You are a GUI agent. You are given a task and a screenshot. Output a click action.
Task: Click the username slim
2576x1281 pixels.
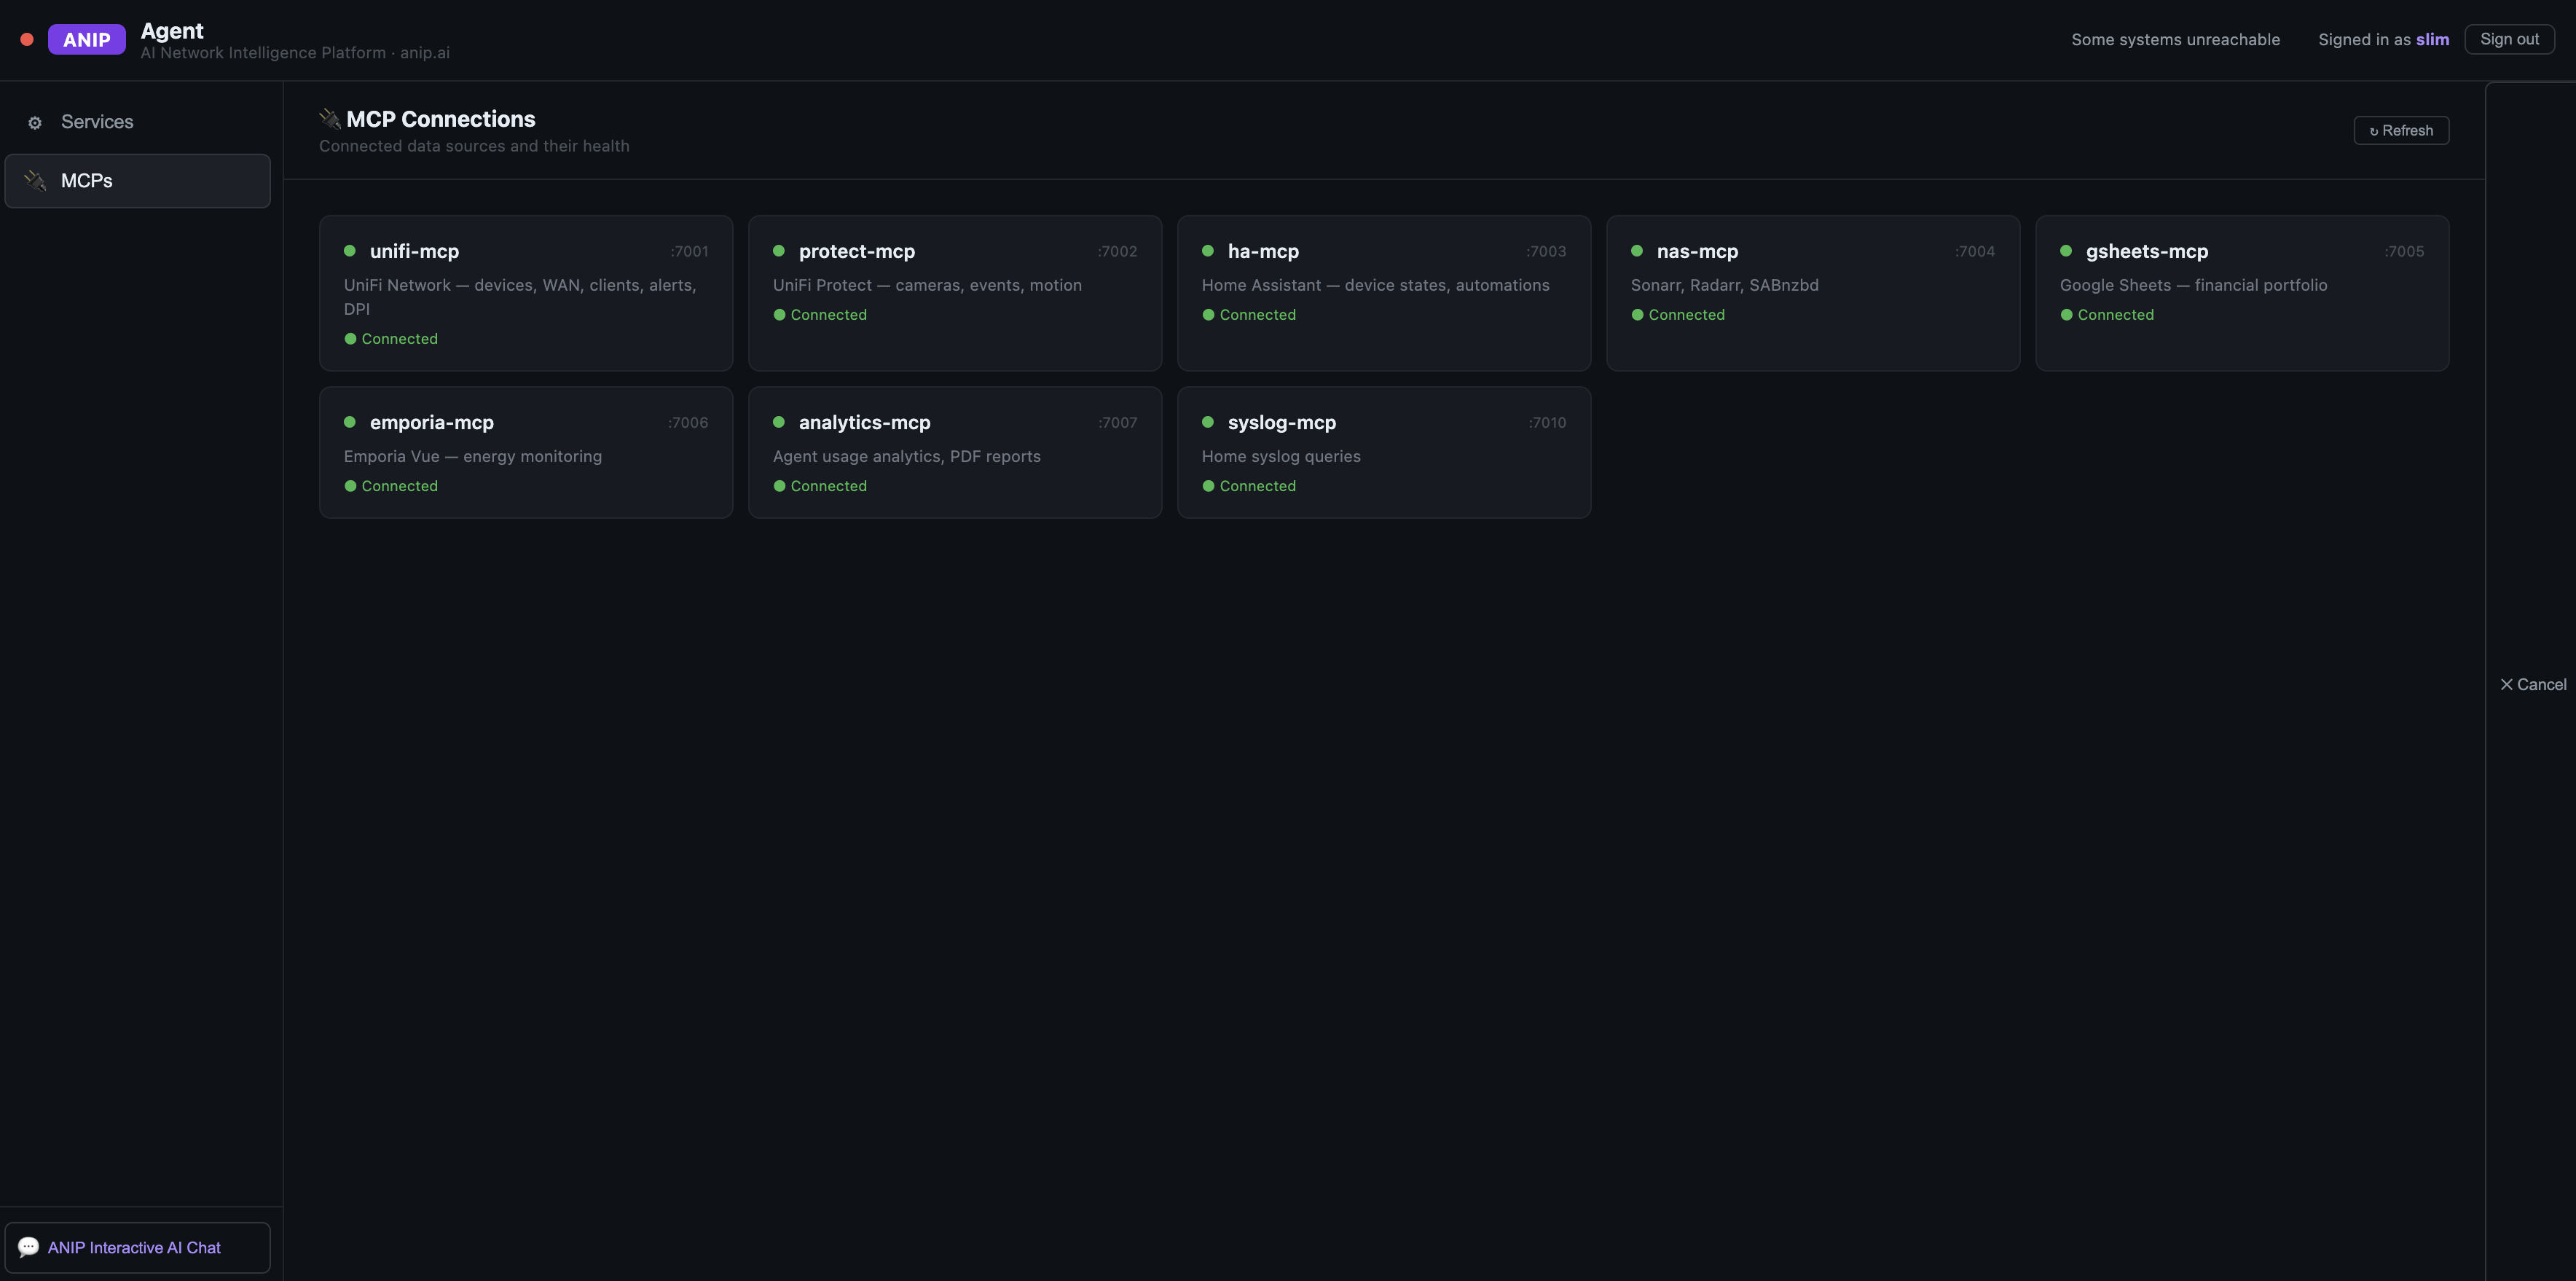coord(2432,39)
